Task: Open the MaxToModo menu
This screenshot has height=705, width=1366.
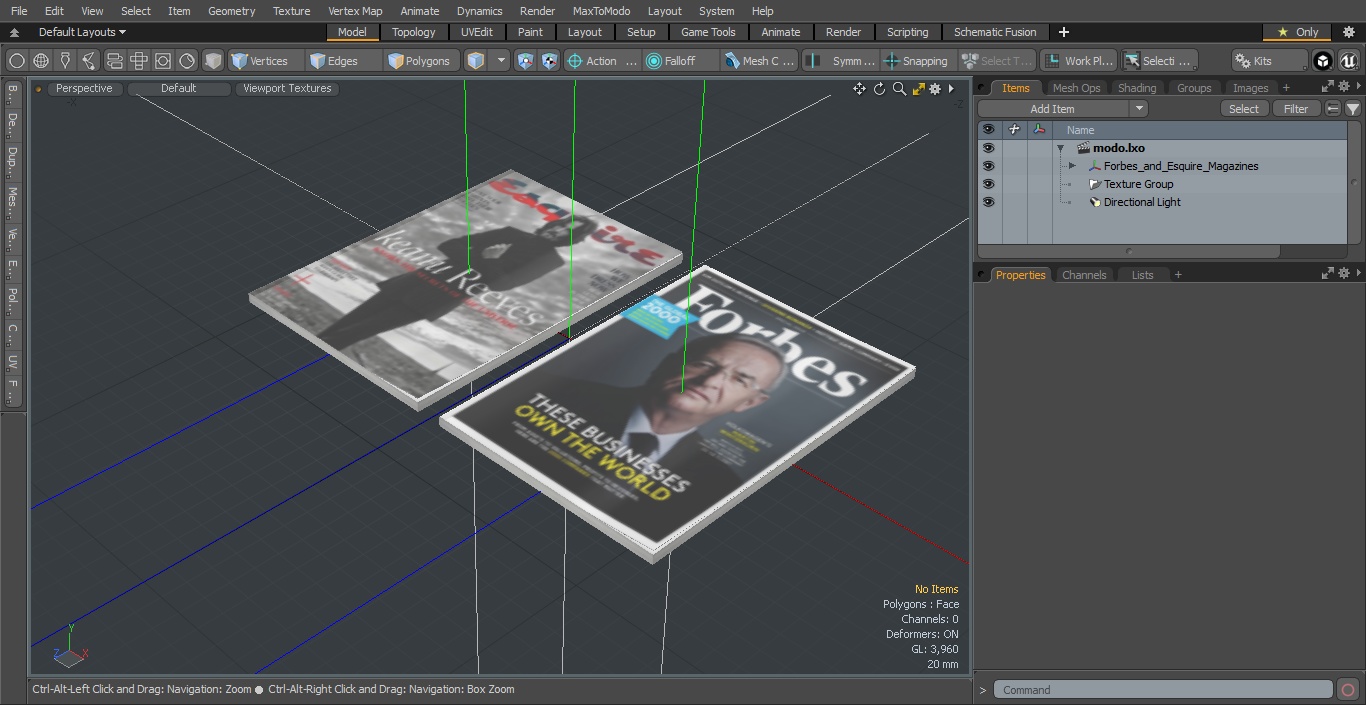Action: pyautogui.click(x=601, y=11)
